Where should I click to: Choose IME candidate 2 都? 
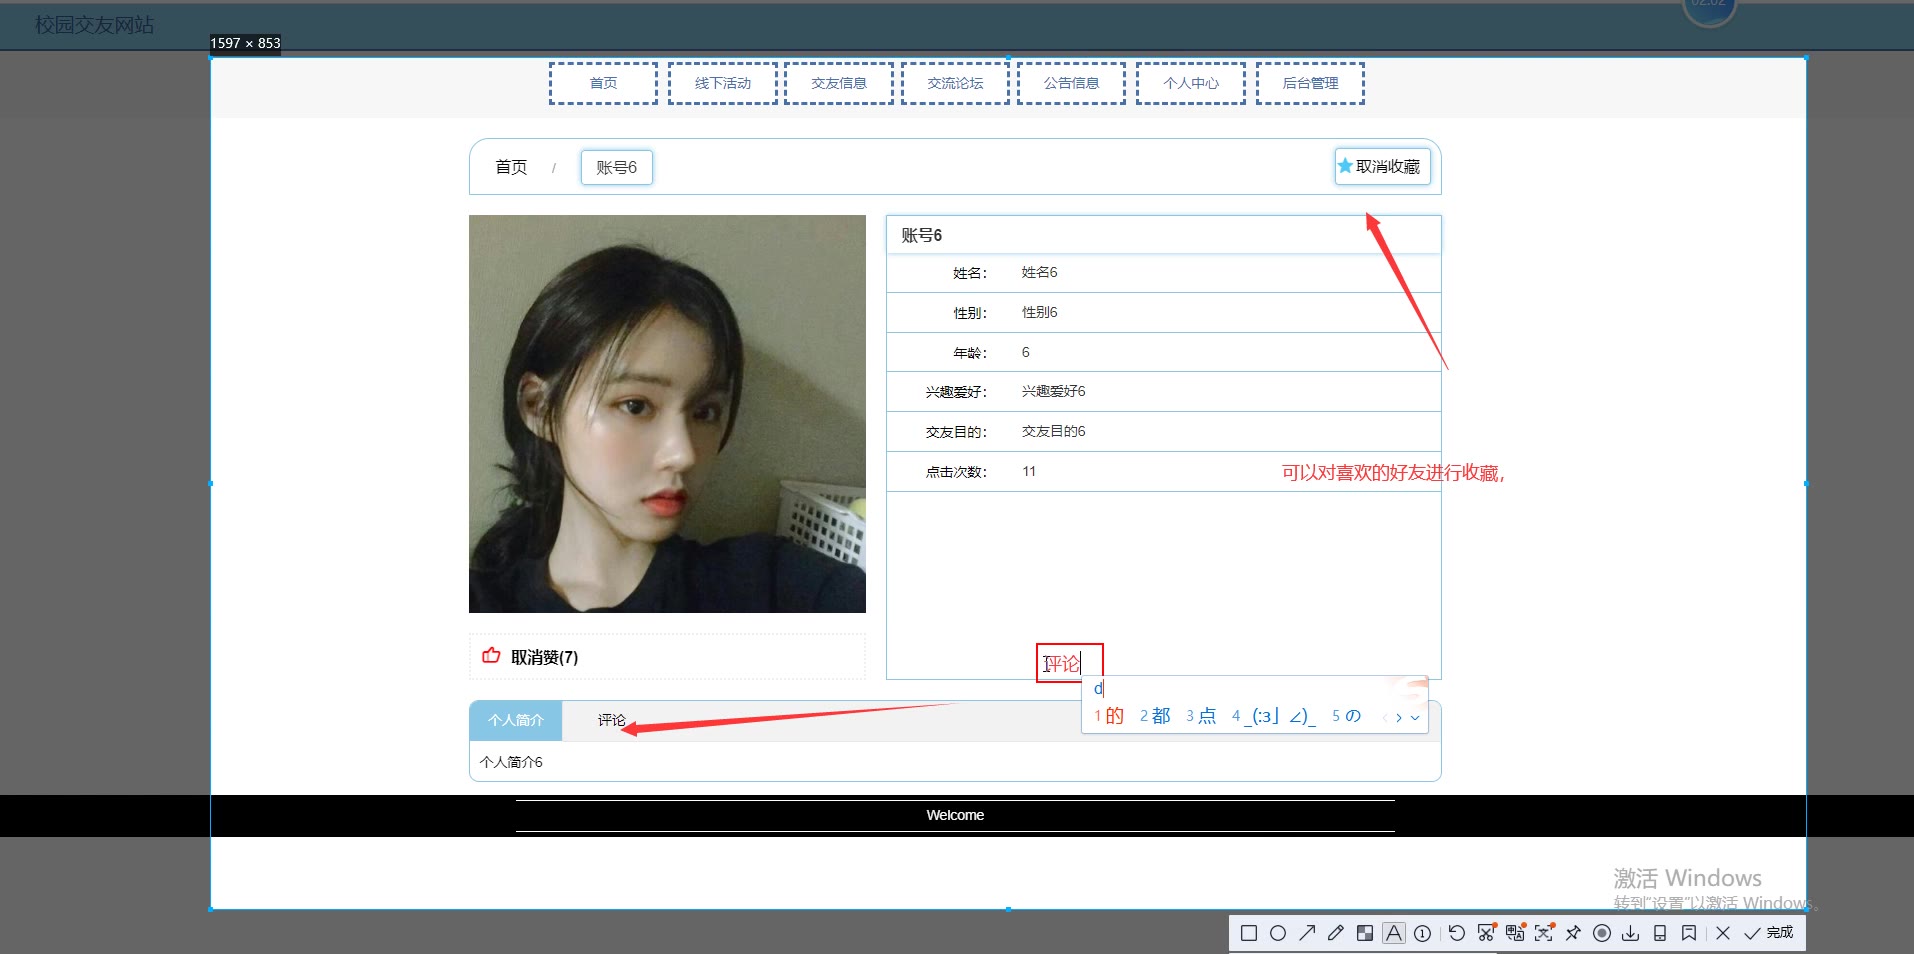point(1155,716)
